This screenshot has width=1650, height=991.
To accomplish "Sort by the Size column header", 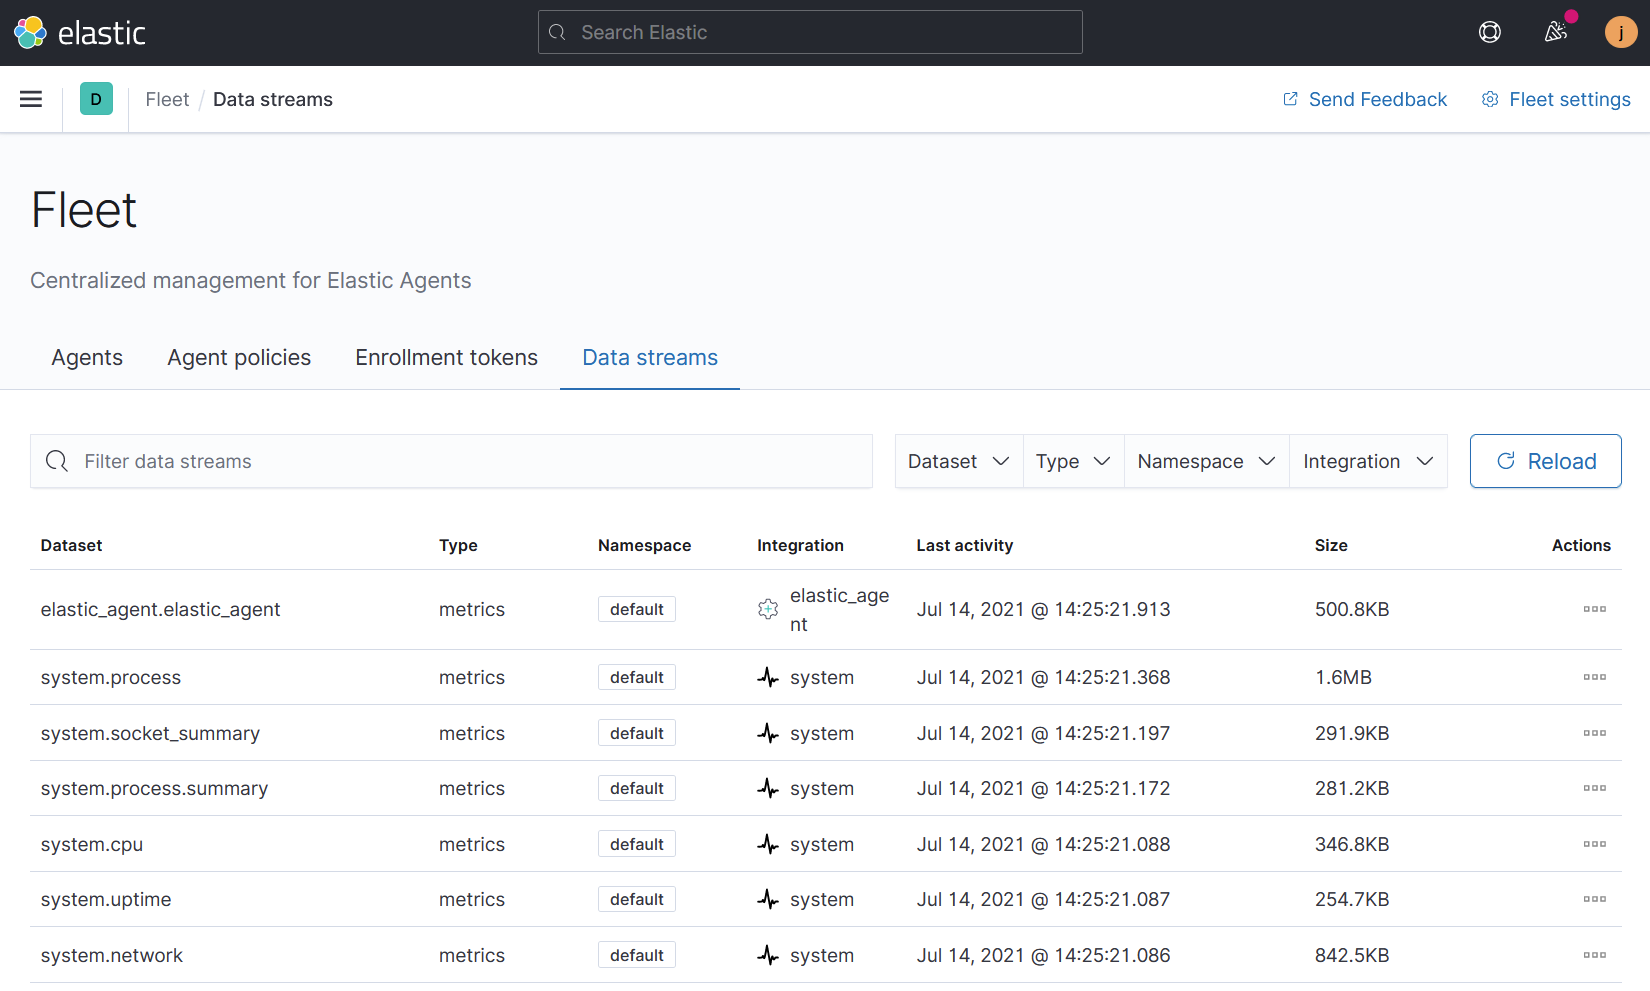I will coord(1331,545).
